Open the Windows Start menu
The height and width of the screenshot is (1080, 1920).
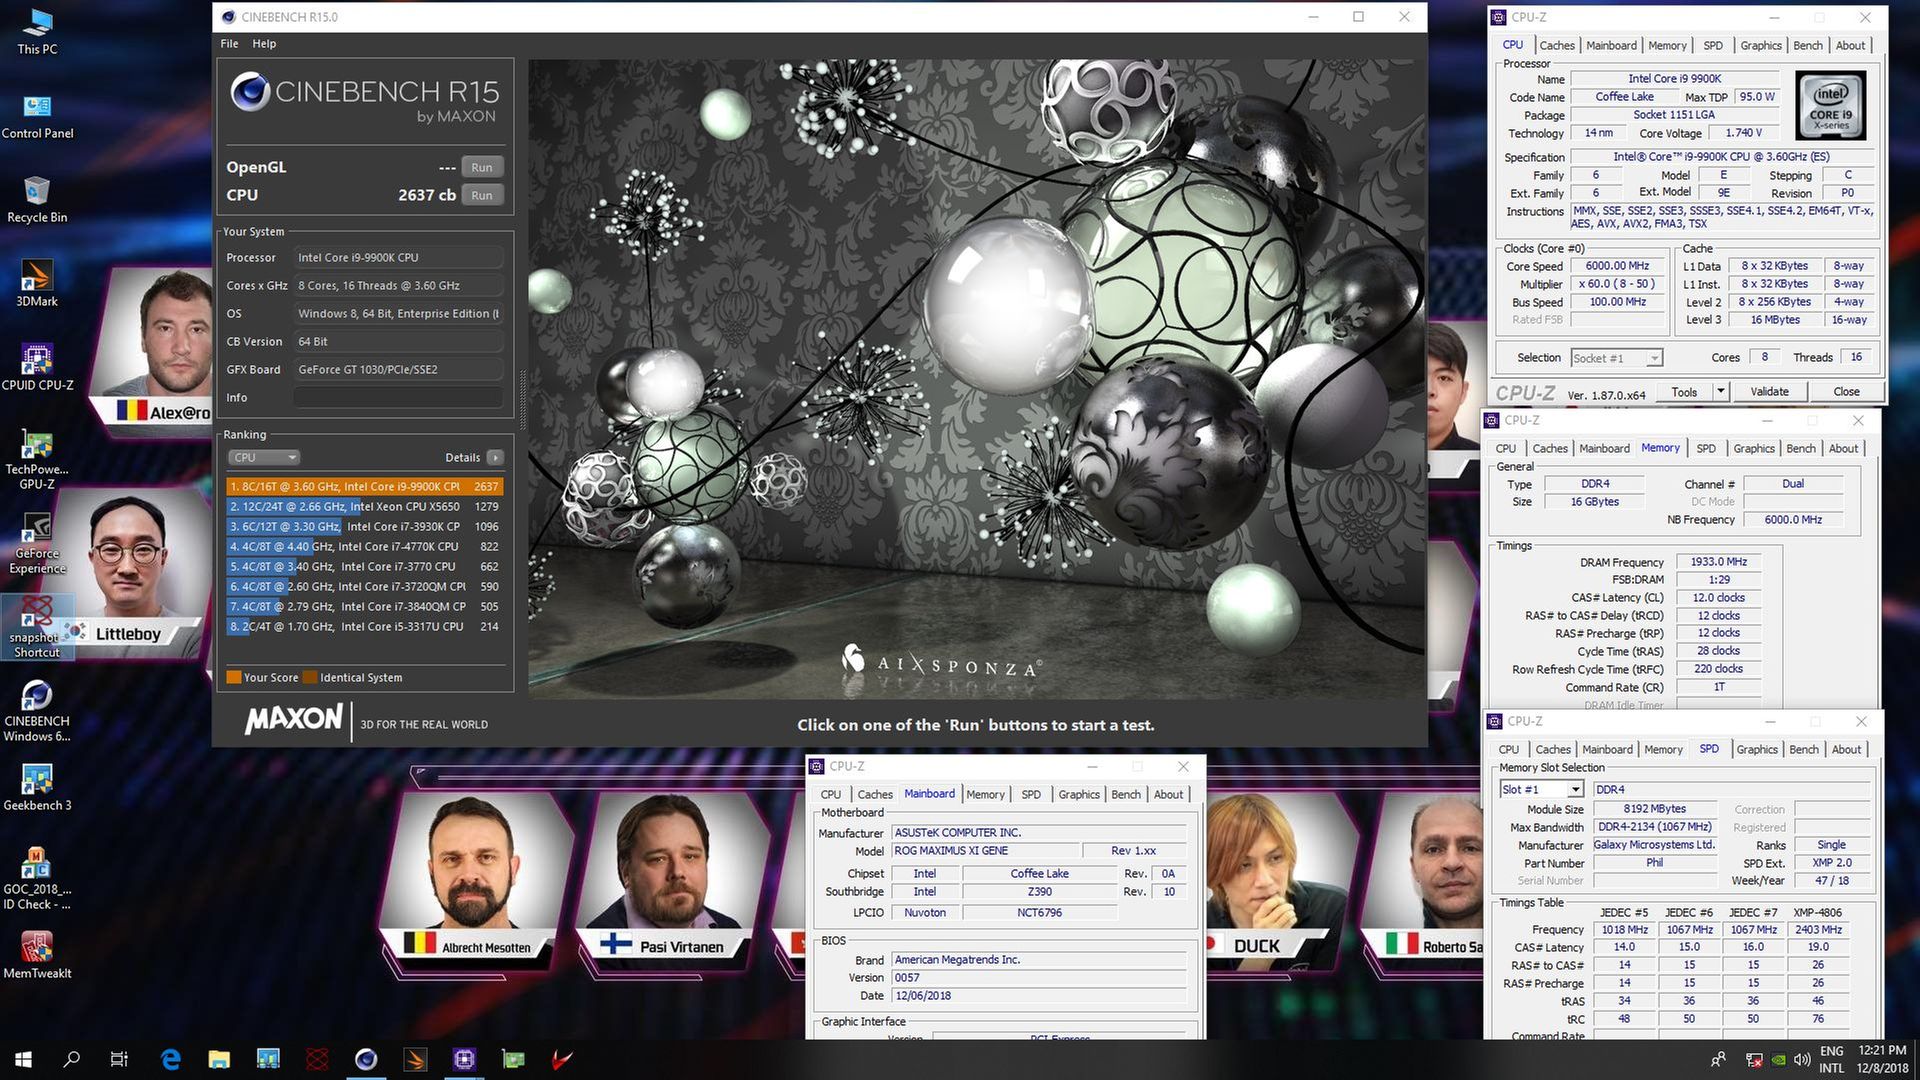coord(24,1059)
